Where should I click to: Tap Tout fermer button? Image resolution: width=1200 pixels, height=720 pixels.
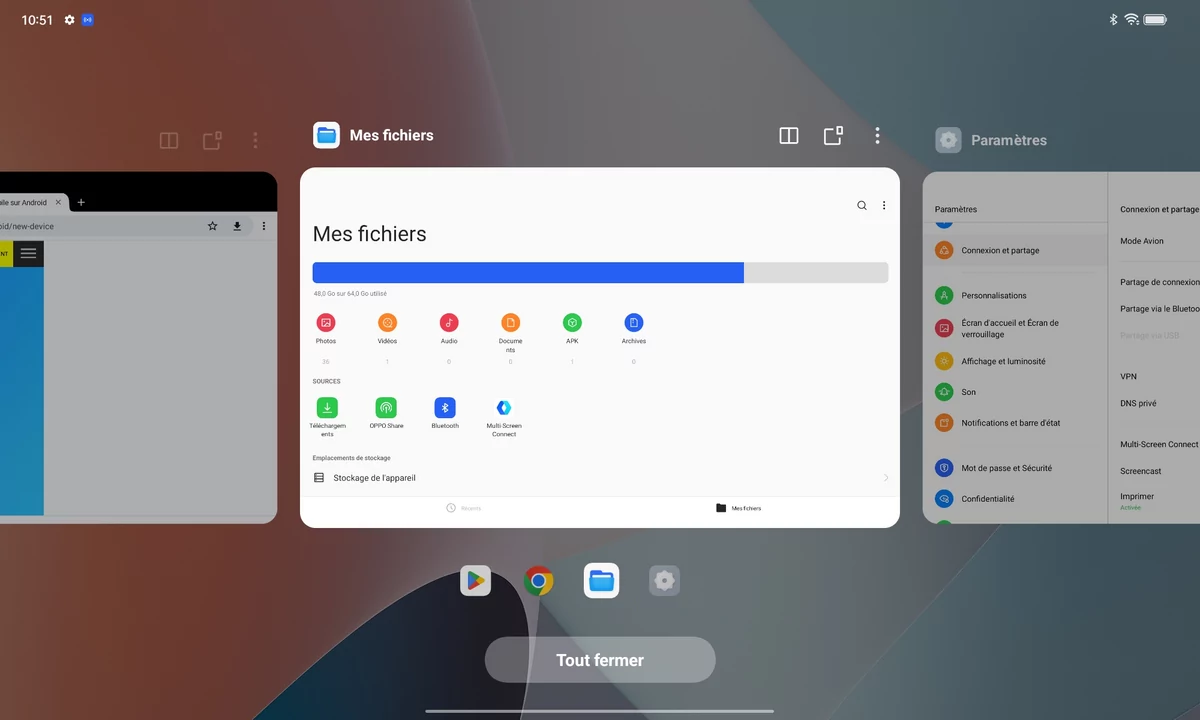[x=600, y=660]
